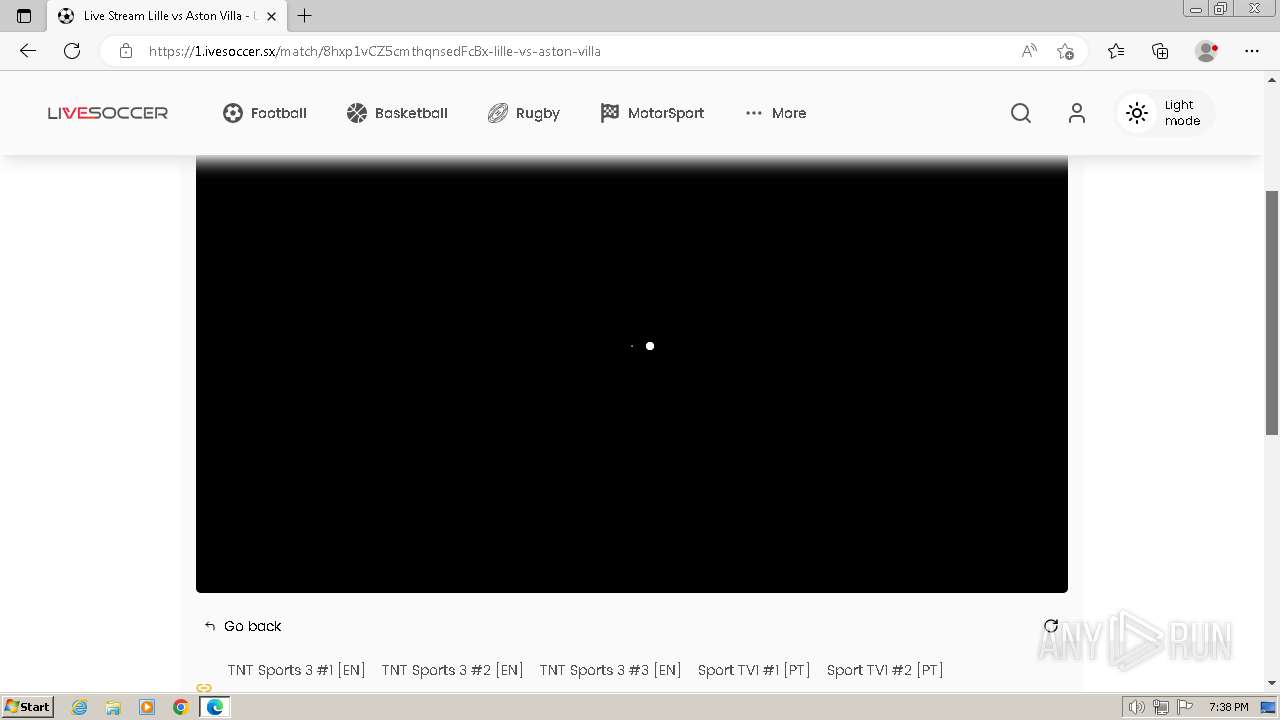Open Windows Media Player from taskbar
This screenshot has width=1280, height=720.
pos(147,707)
